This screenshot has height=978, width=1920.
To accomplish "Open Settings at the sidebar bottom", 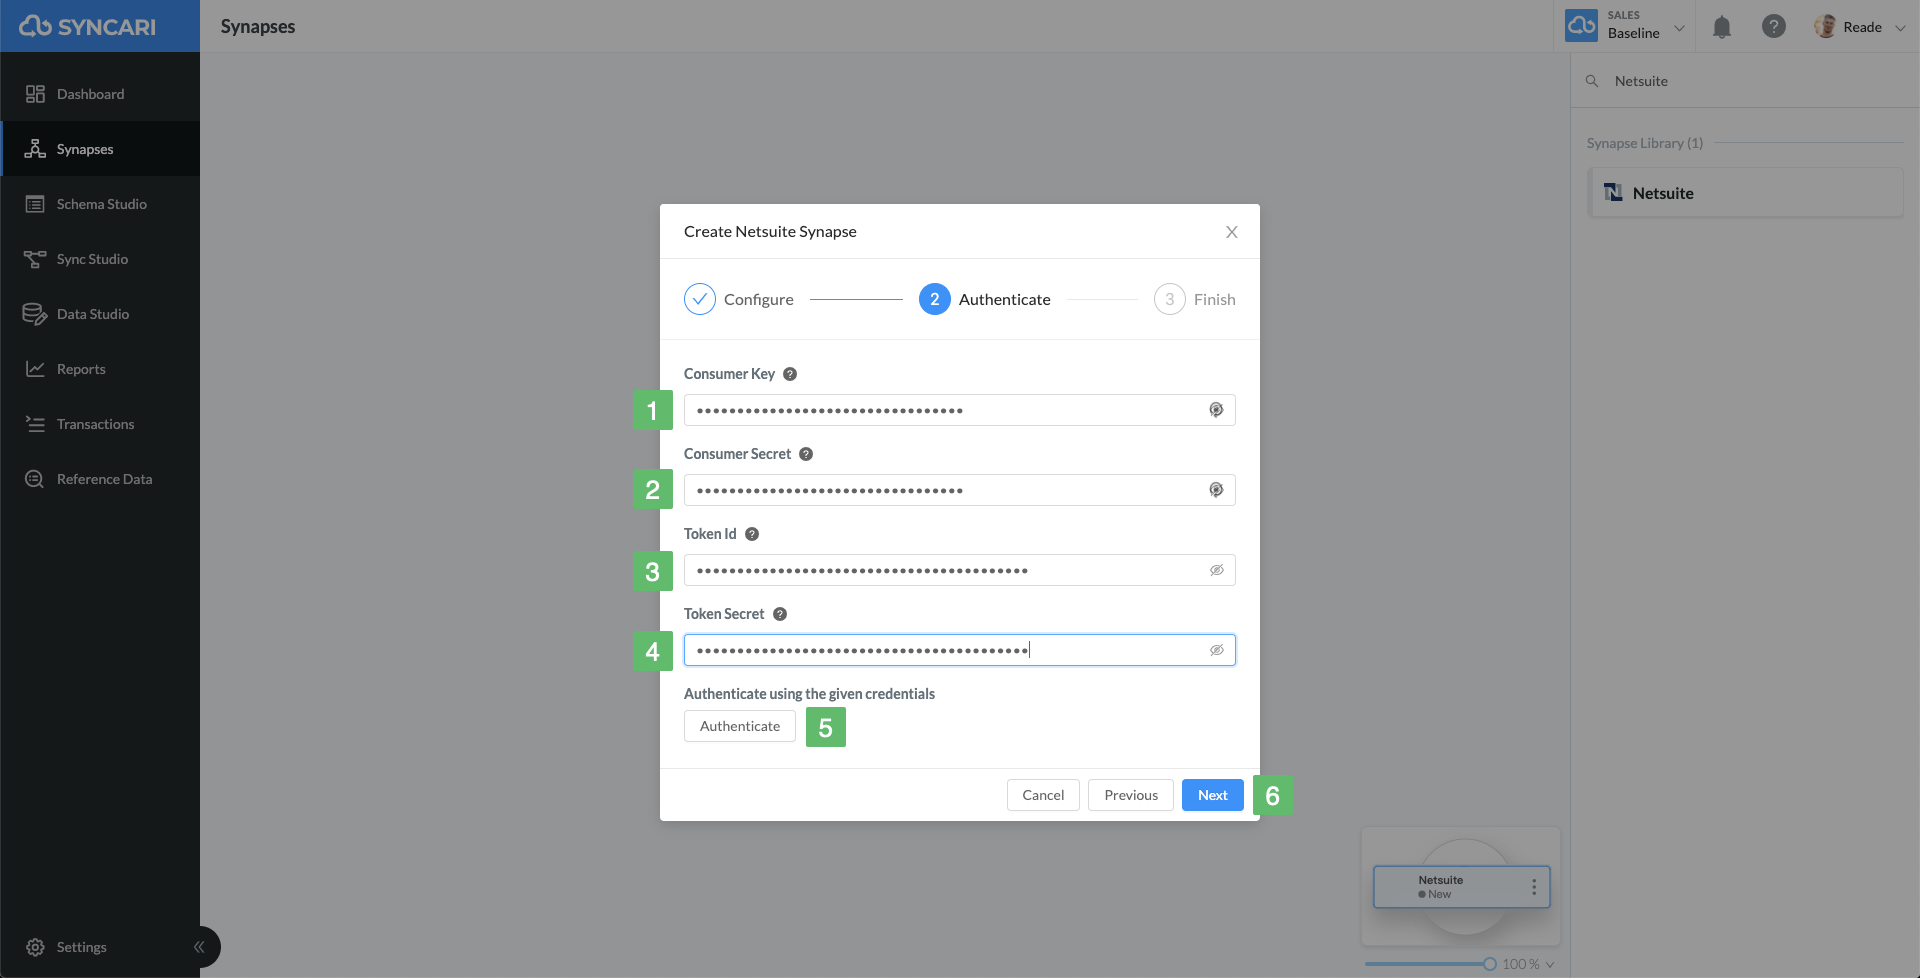I will [66, 947].
